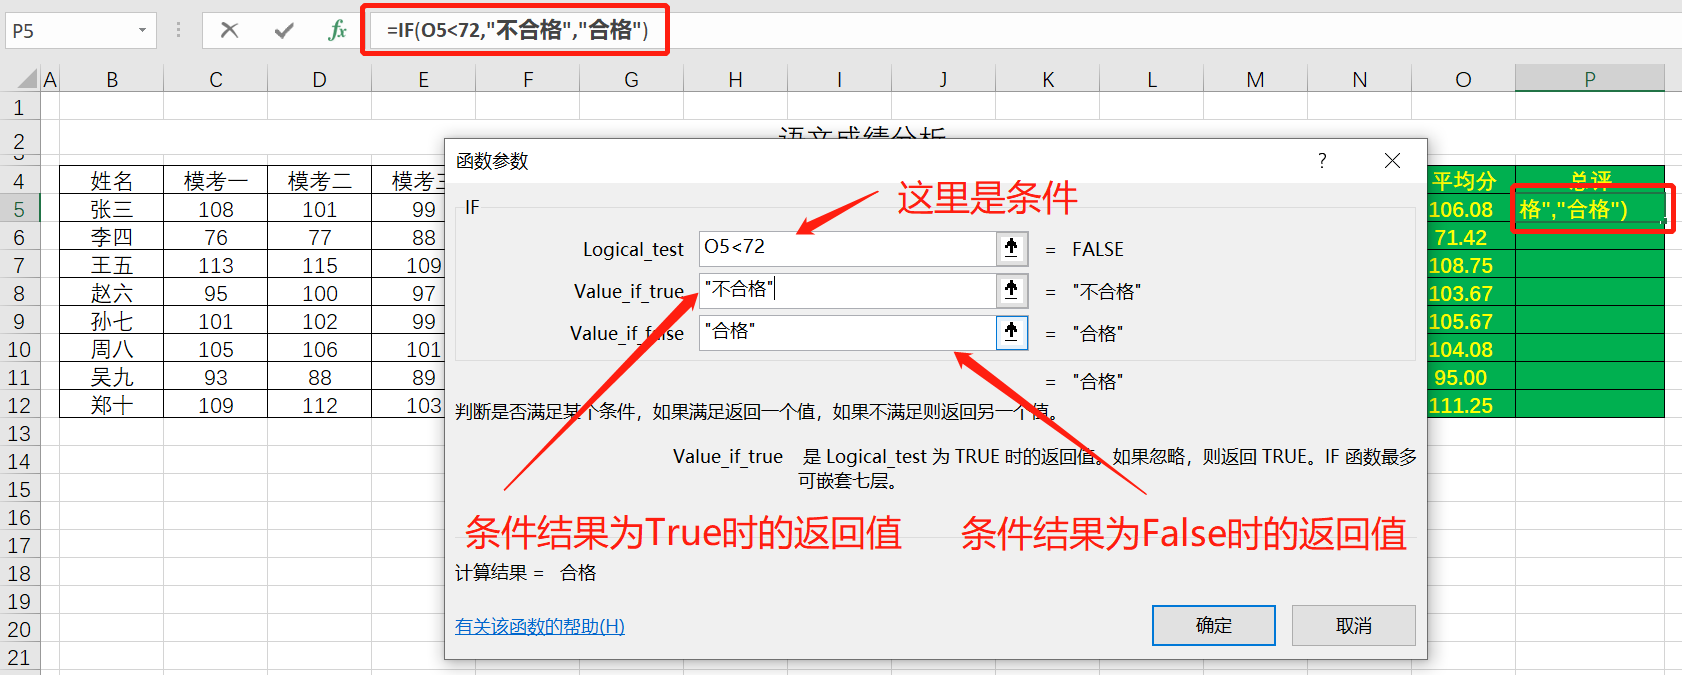Select row 12 header

[x=19, y=405]
